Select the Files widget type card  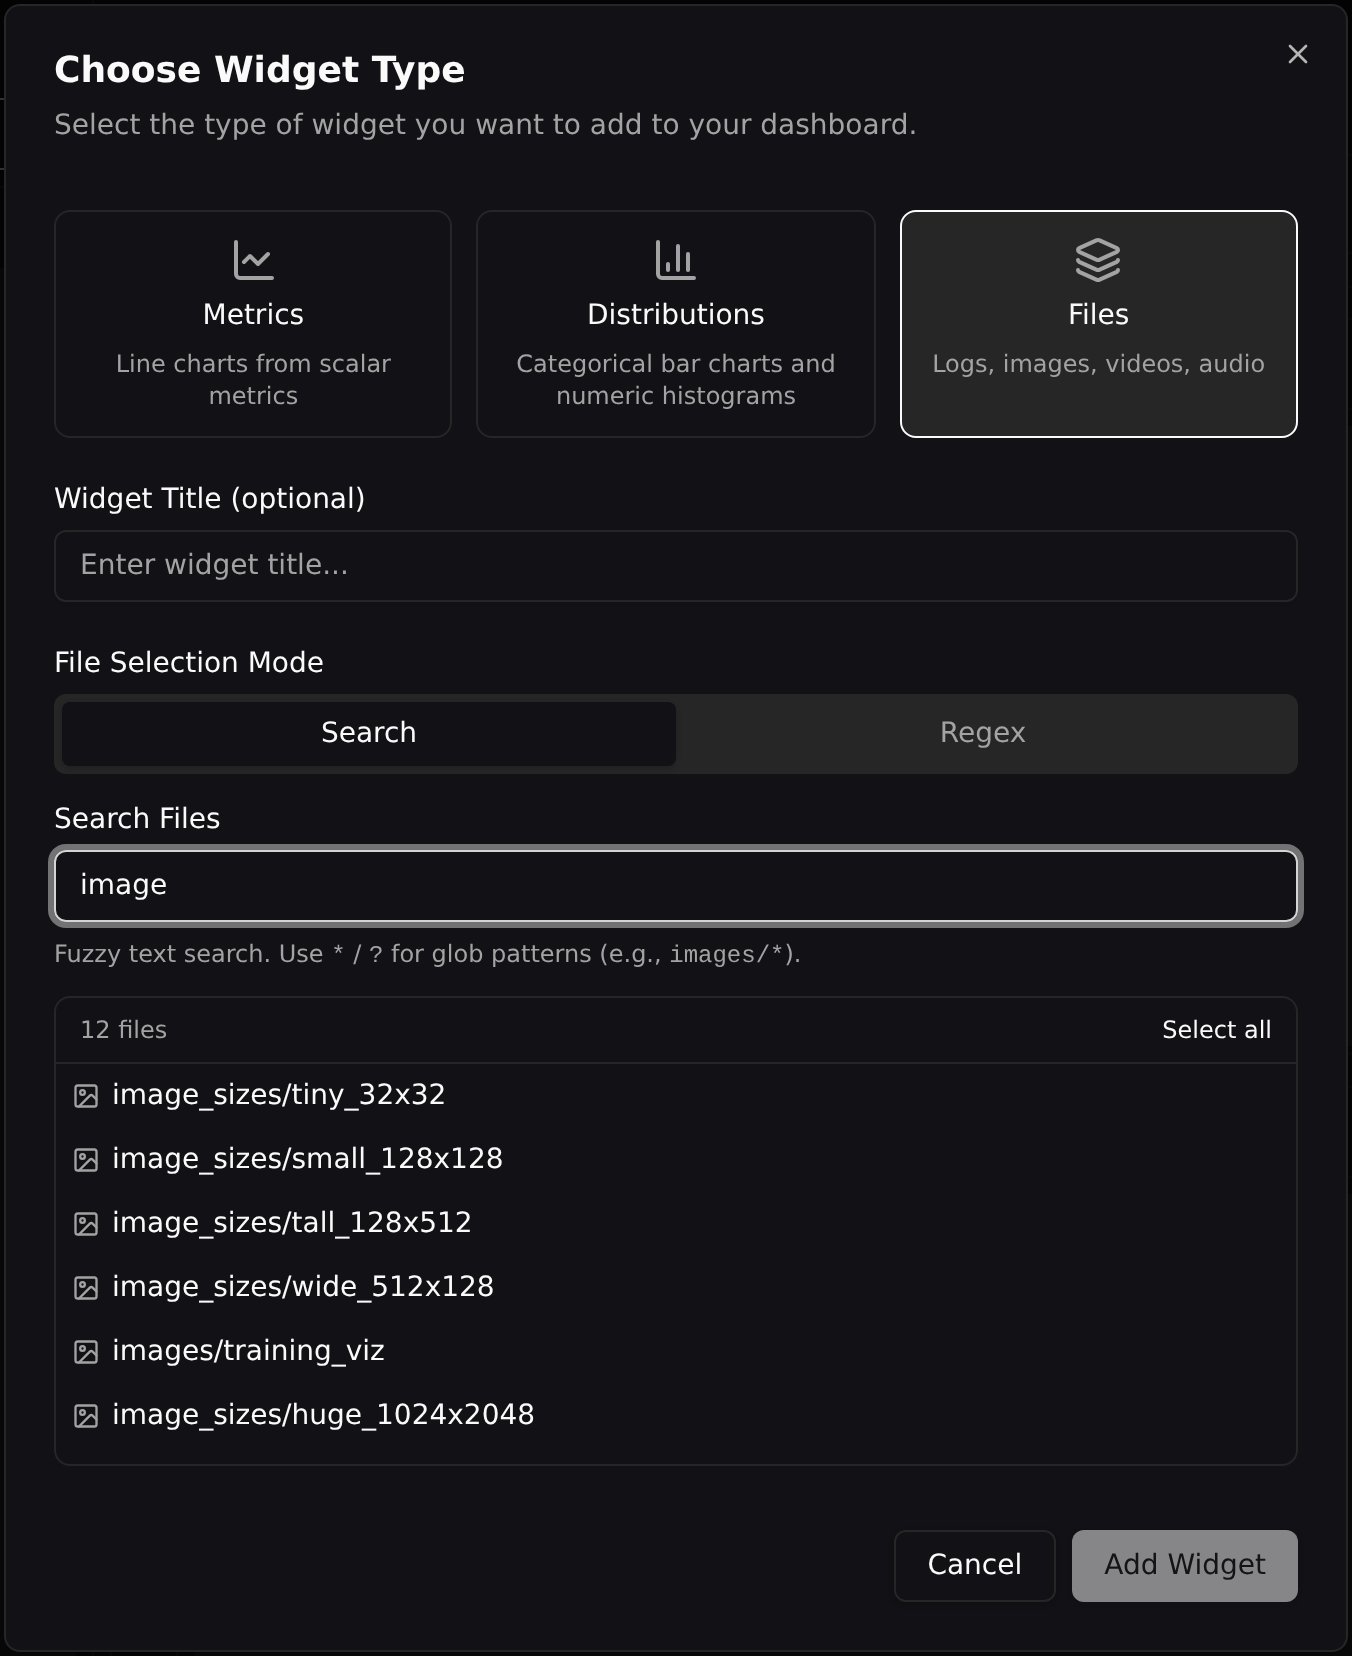[x=1099, y=324]
